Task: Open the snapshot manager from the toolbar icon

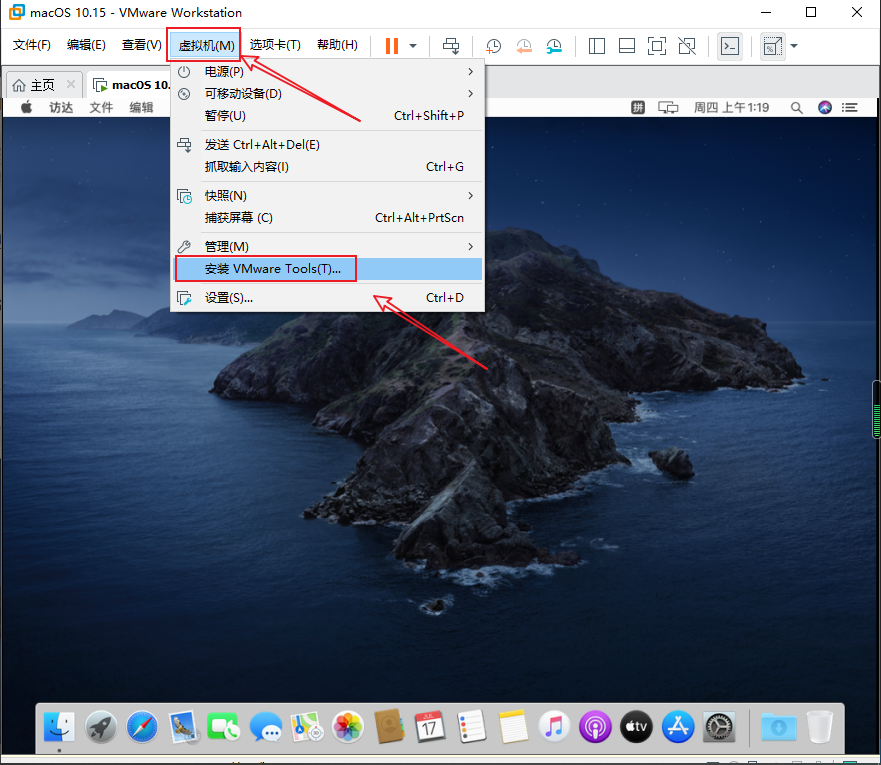Action: (x=554, y=46)
